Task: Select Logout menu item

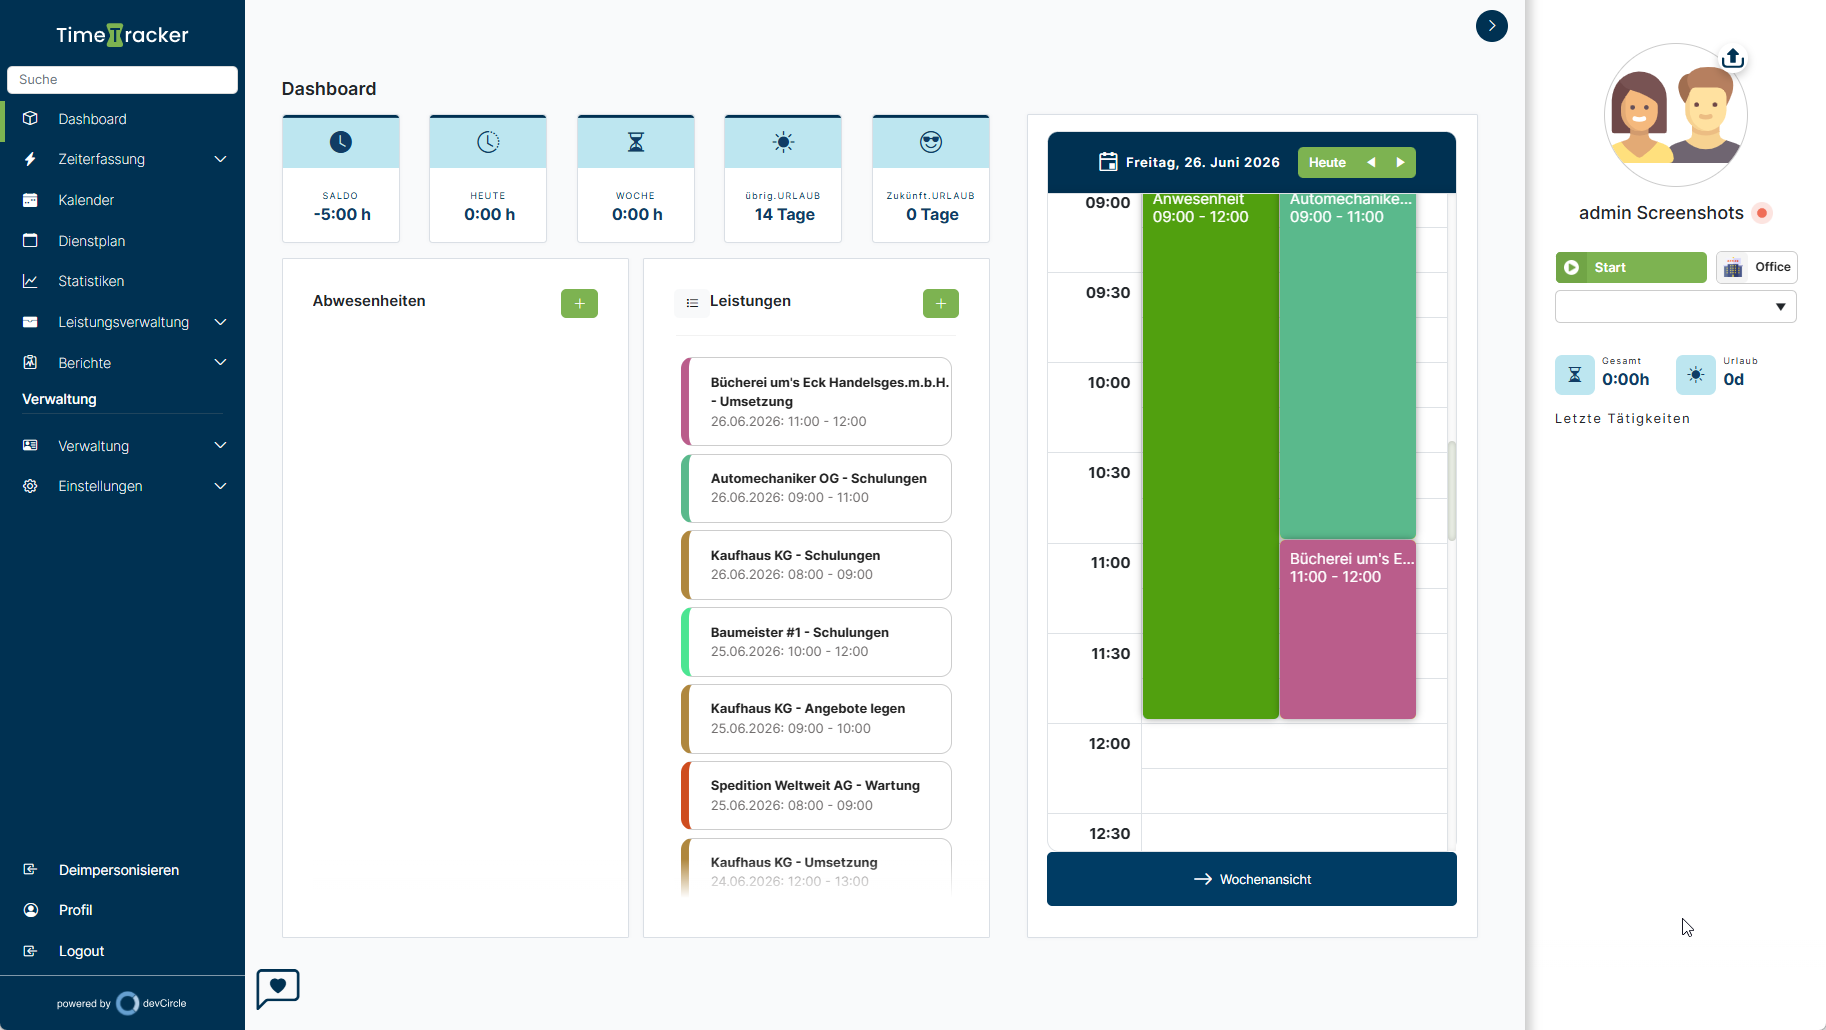Action: [122, 951]
